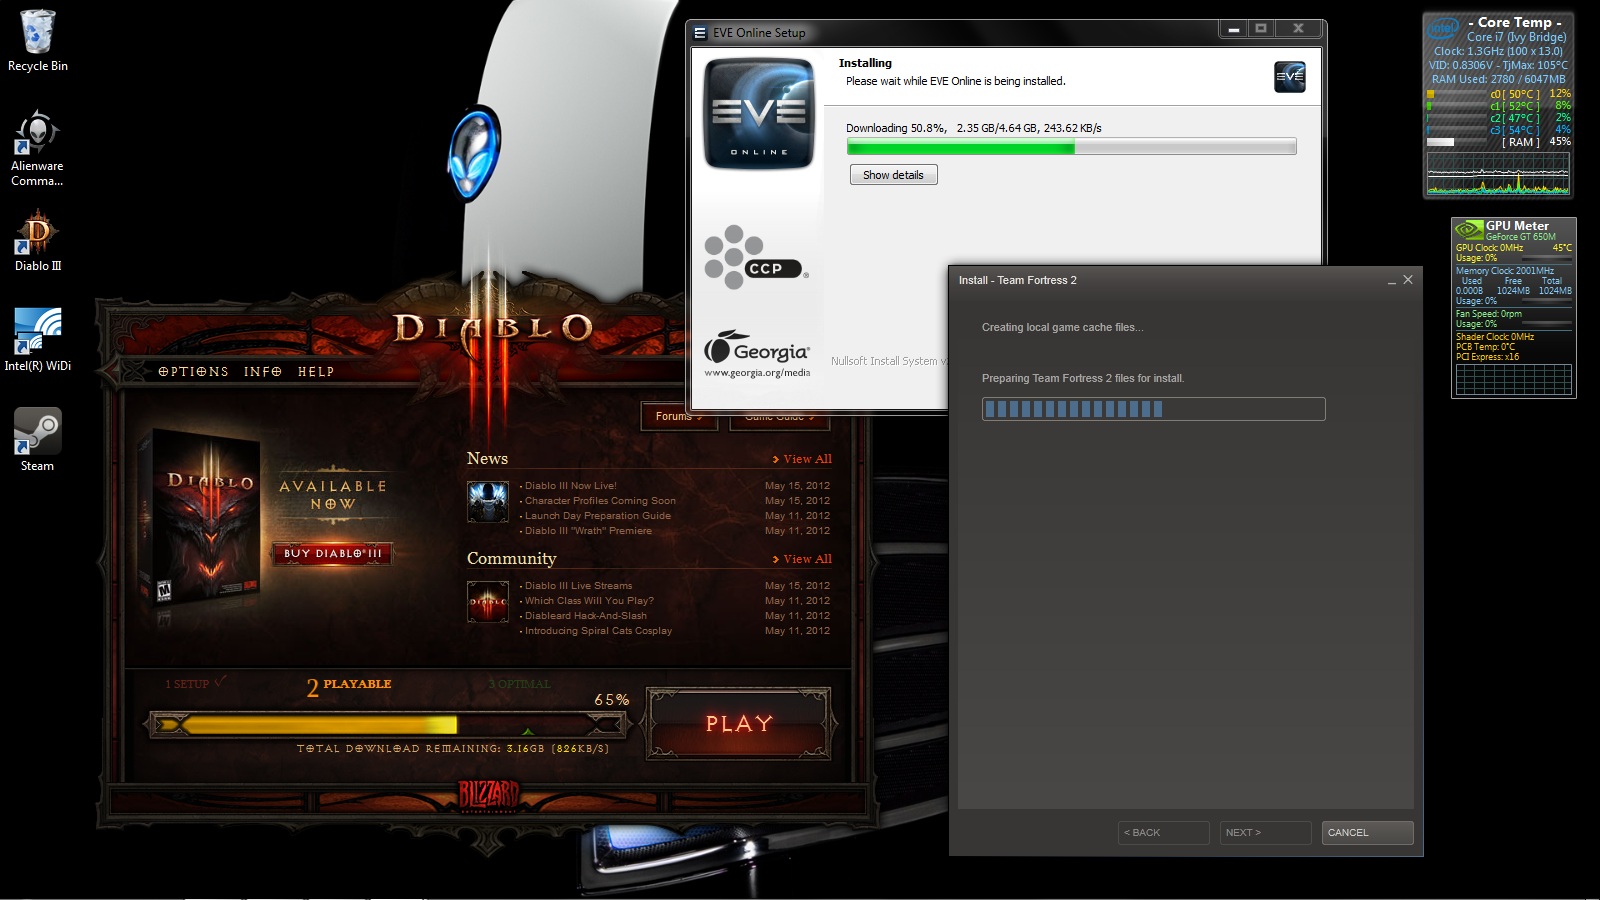Image resolution: width=1600 pixels, height=900 pixels.
Task: Click 'RAM Used: 2780 / 6047MB' in Core Temp
Action: click(1498, 79)
